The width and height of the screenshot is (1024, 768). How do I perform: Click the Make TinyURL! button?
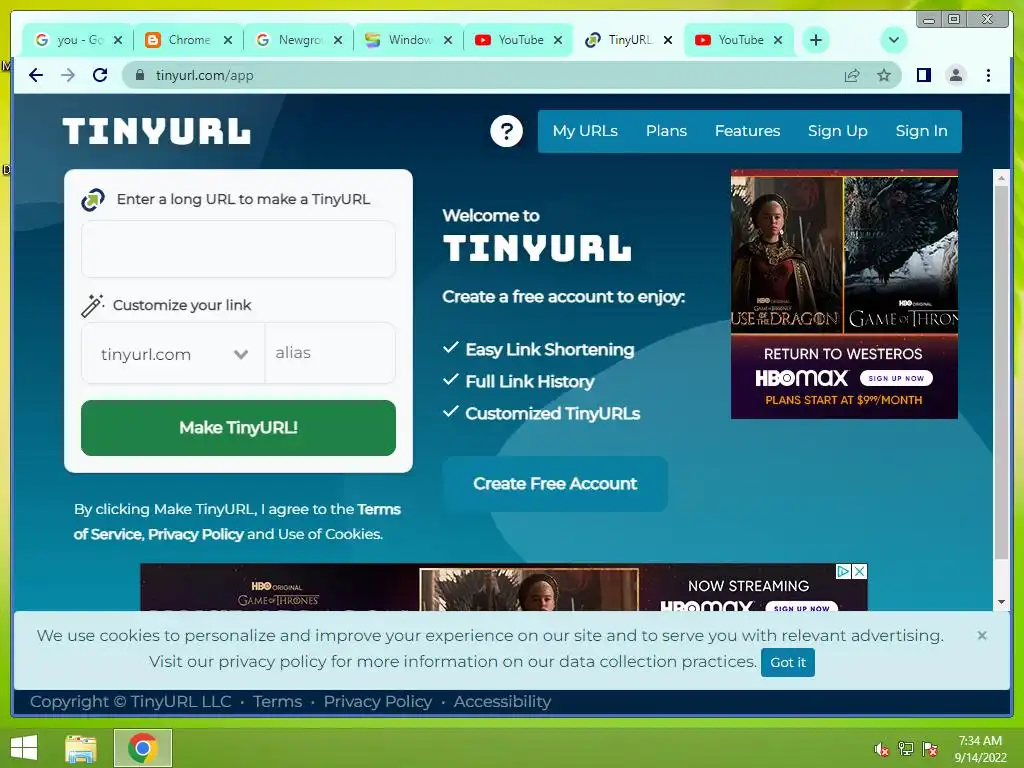pyautogui.click(x=238, y=428)
